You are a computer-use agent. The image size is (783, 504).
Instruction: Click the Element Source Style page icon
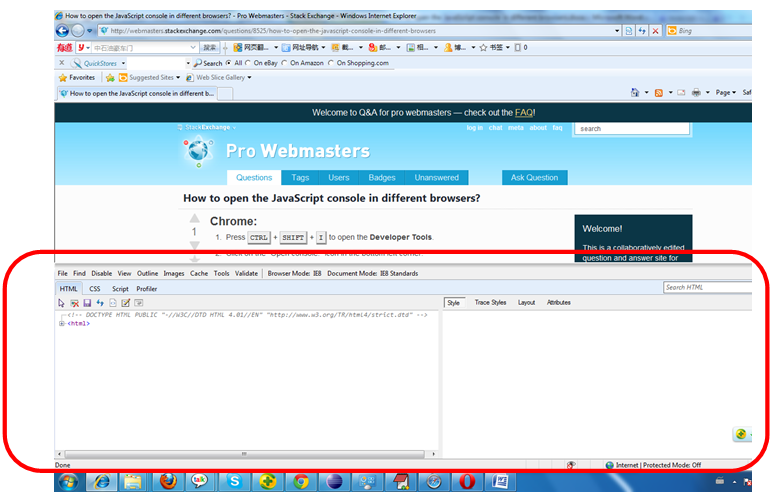click(113, 303)
